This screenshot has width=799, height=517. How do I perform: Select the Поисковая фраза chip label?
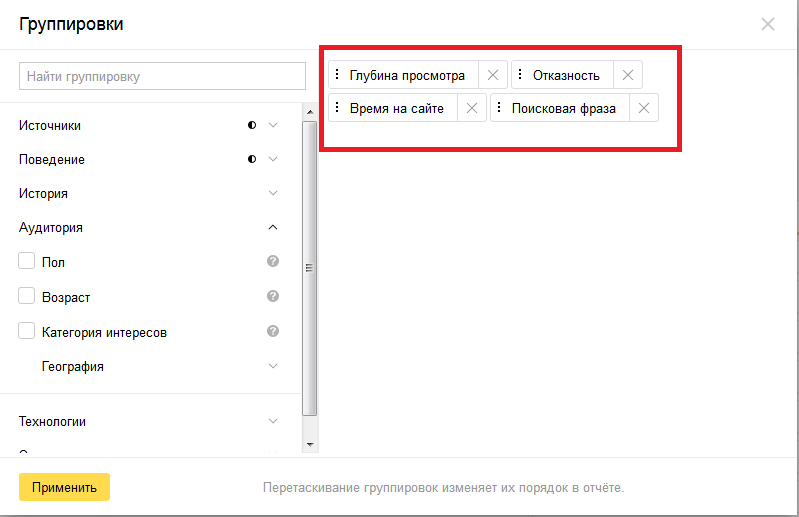(x=564, y=108)
